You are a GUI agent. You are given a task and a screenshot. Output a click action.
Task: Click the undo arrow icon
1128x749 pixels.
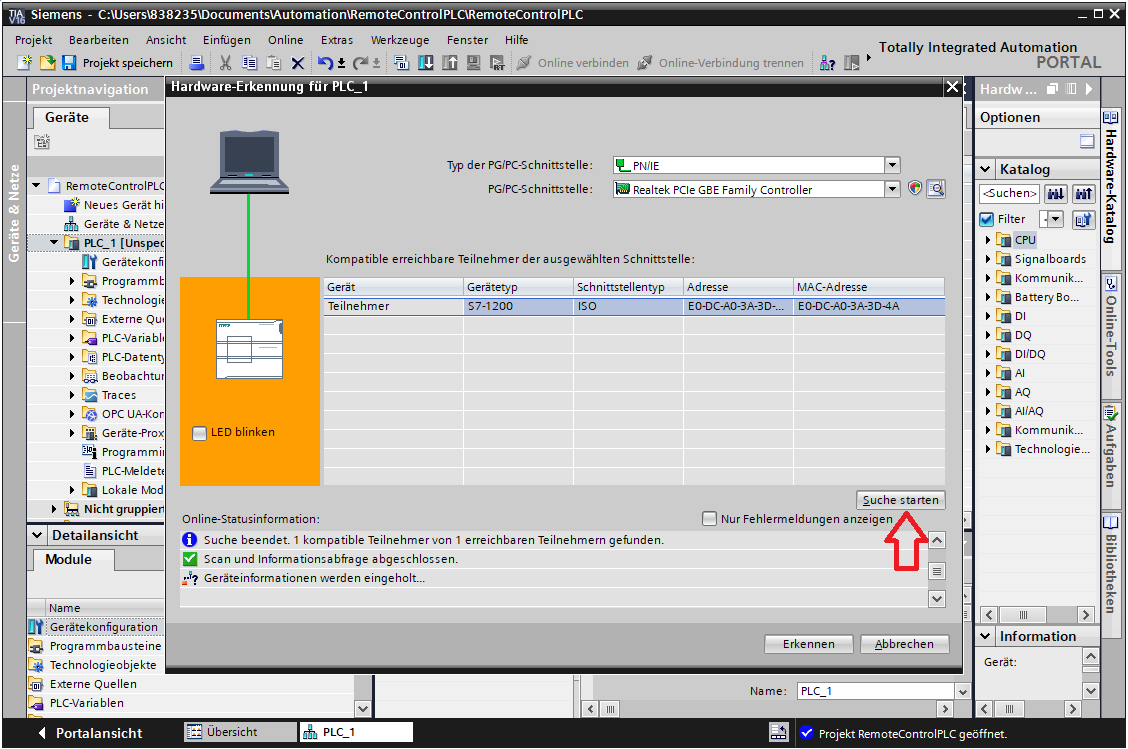click(x=325, y=63)
